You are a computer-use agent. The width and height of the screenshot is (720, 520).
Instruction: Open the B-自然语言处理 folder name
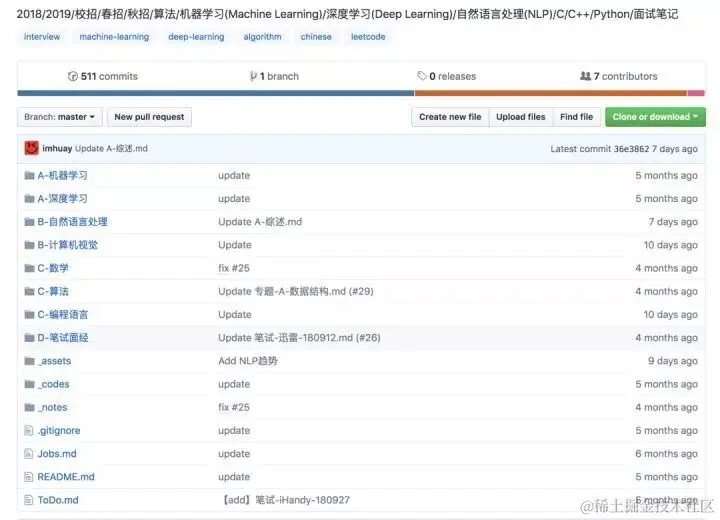[73, 222]
